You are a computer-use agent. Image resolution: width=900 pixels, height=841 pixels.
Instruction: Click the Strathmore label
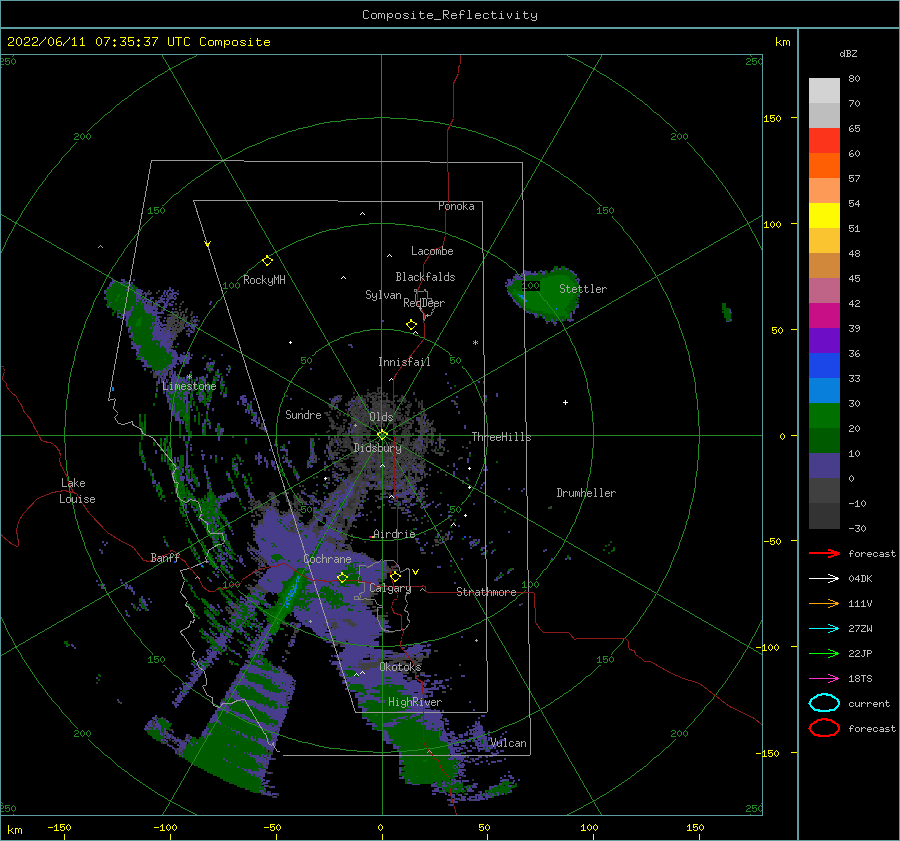(486, 592)
